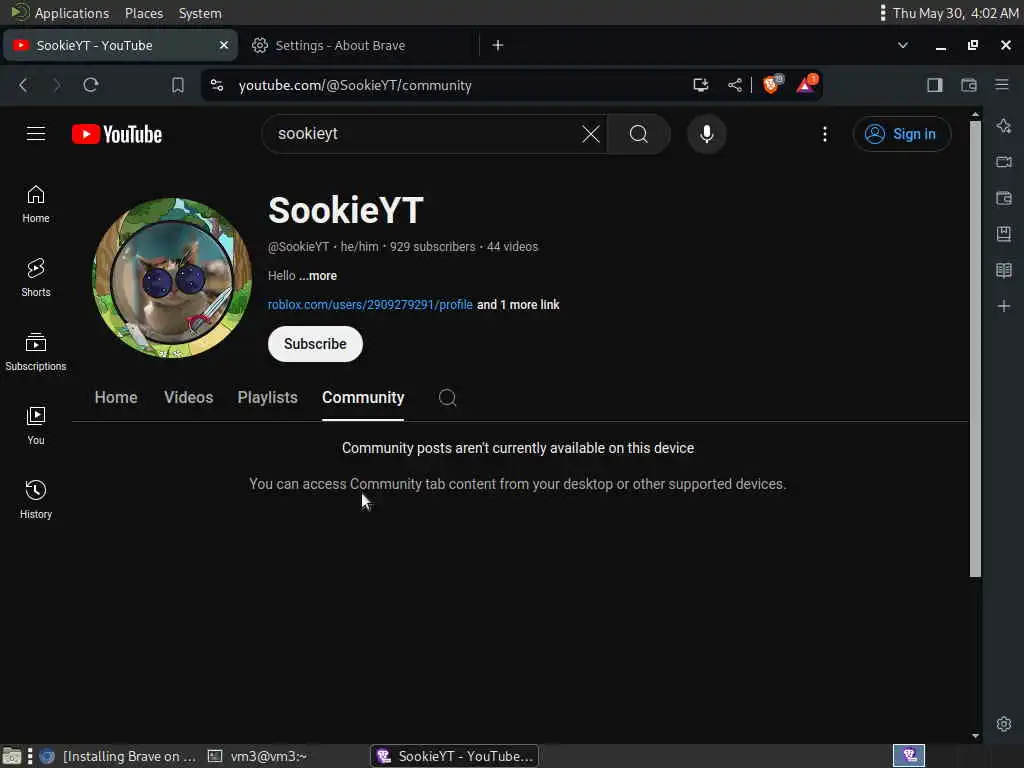Subscribe to SookieYT channel
This screenshot has width=1024, height=768.
coord(315,344)
